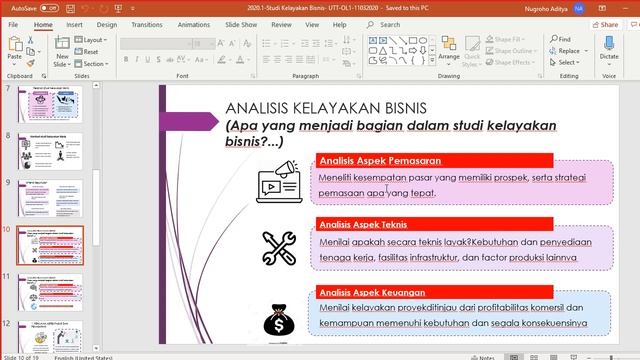
Task: Toggle Underline formatting
Action: (x=147, y=60)
